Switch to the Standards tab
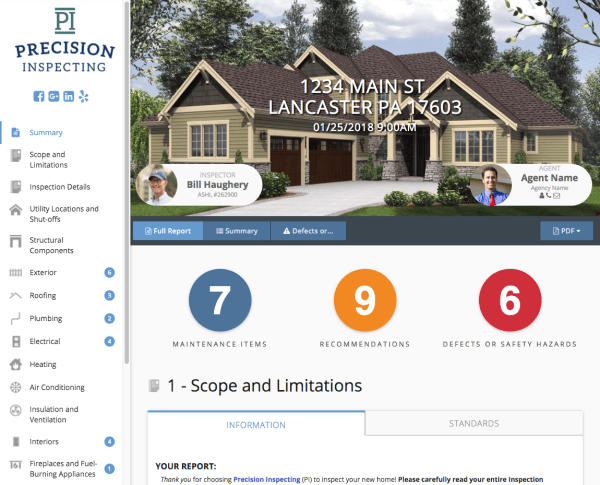Viewport: 600px width, 485px height. tap(474, 423)
